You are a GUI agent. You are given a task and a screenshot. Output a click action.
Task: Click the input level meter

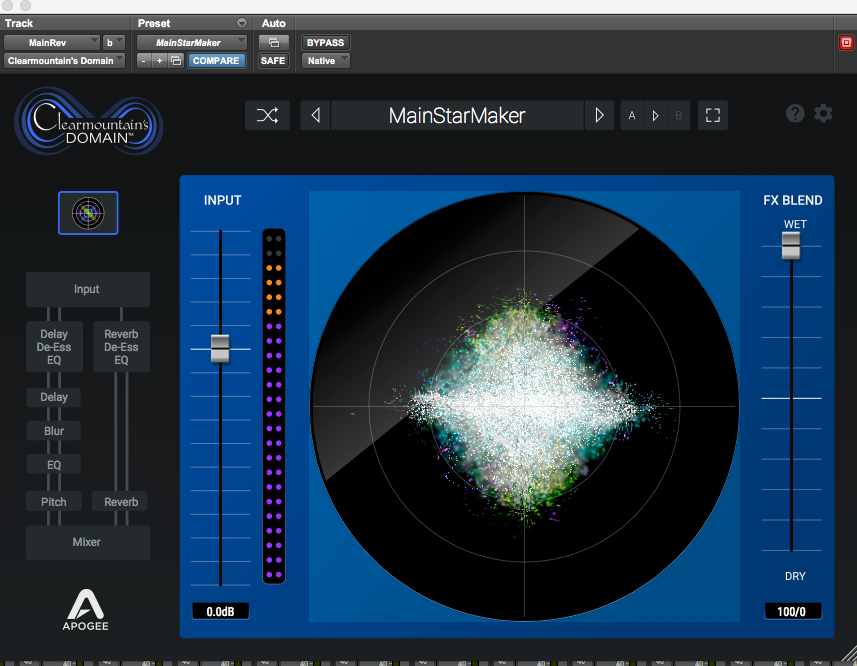click(274, 406)
